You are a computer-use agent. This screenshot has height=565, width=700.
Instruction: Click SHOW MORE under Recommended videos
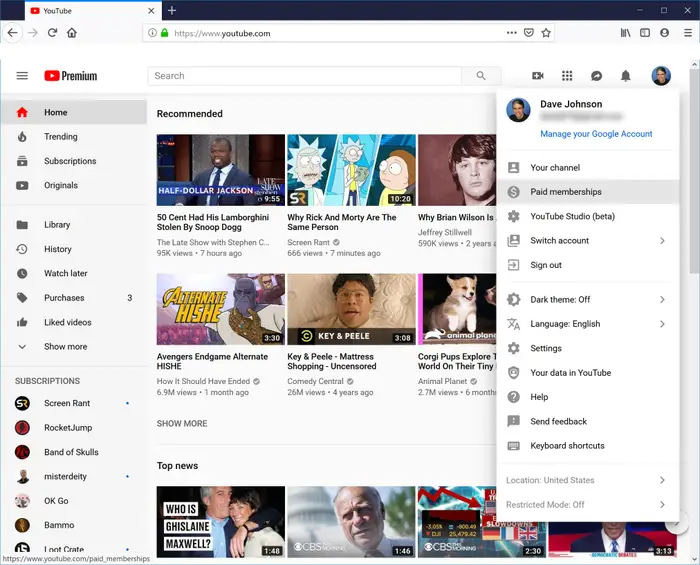point(182,424)
